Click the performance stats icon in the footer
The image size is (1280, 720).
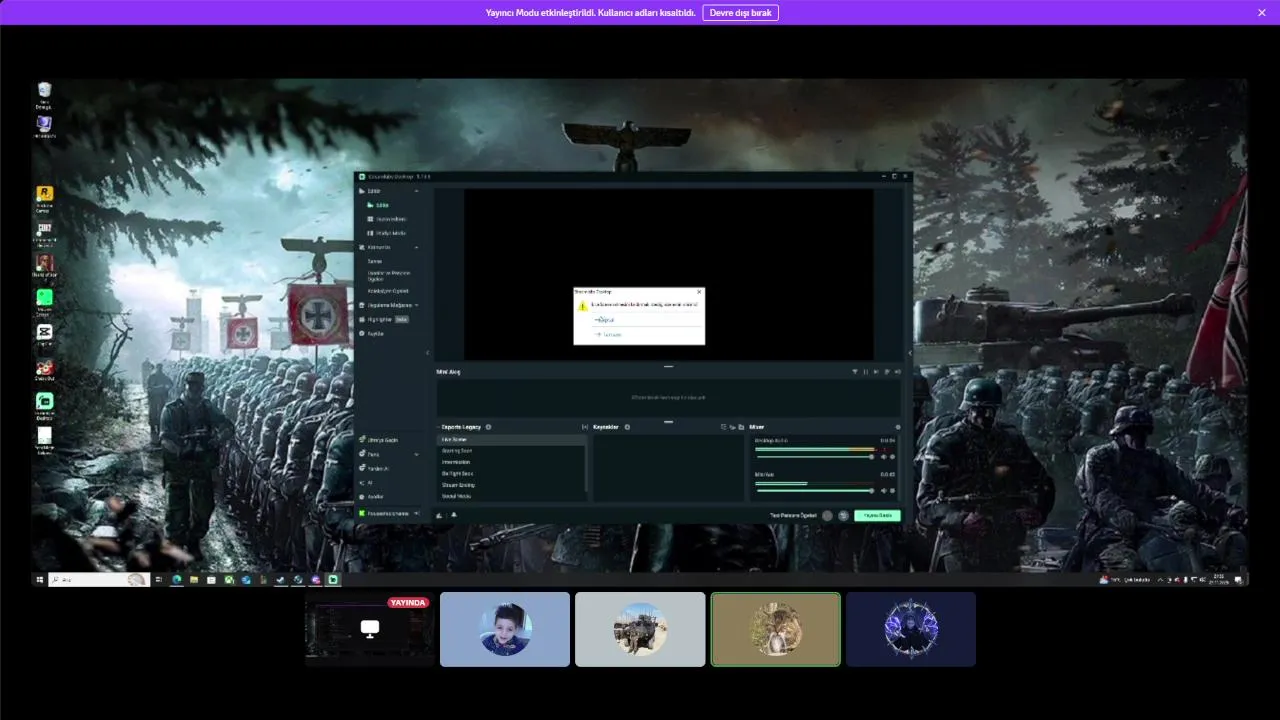[x=440, y=515]
